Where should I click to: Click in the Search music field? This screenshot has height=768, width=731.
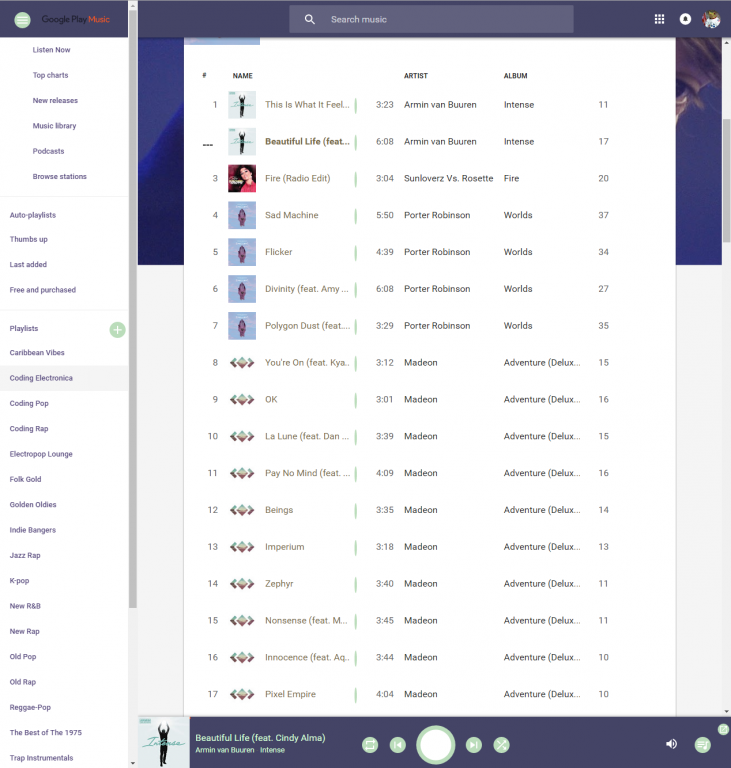pos(431,20)
